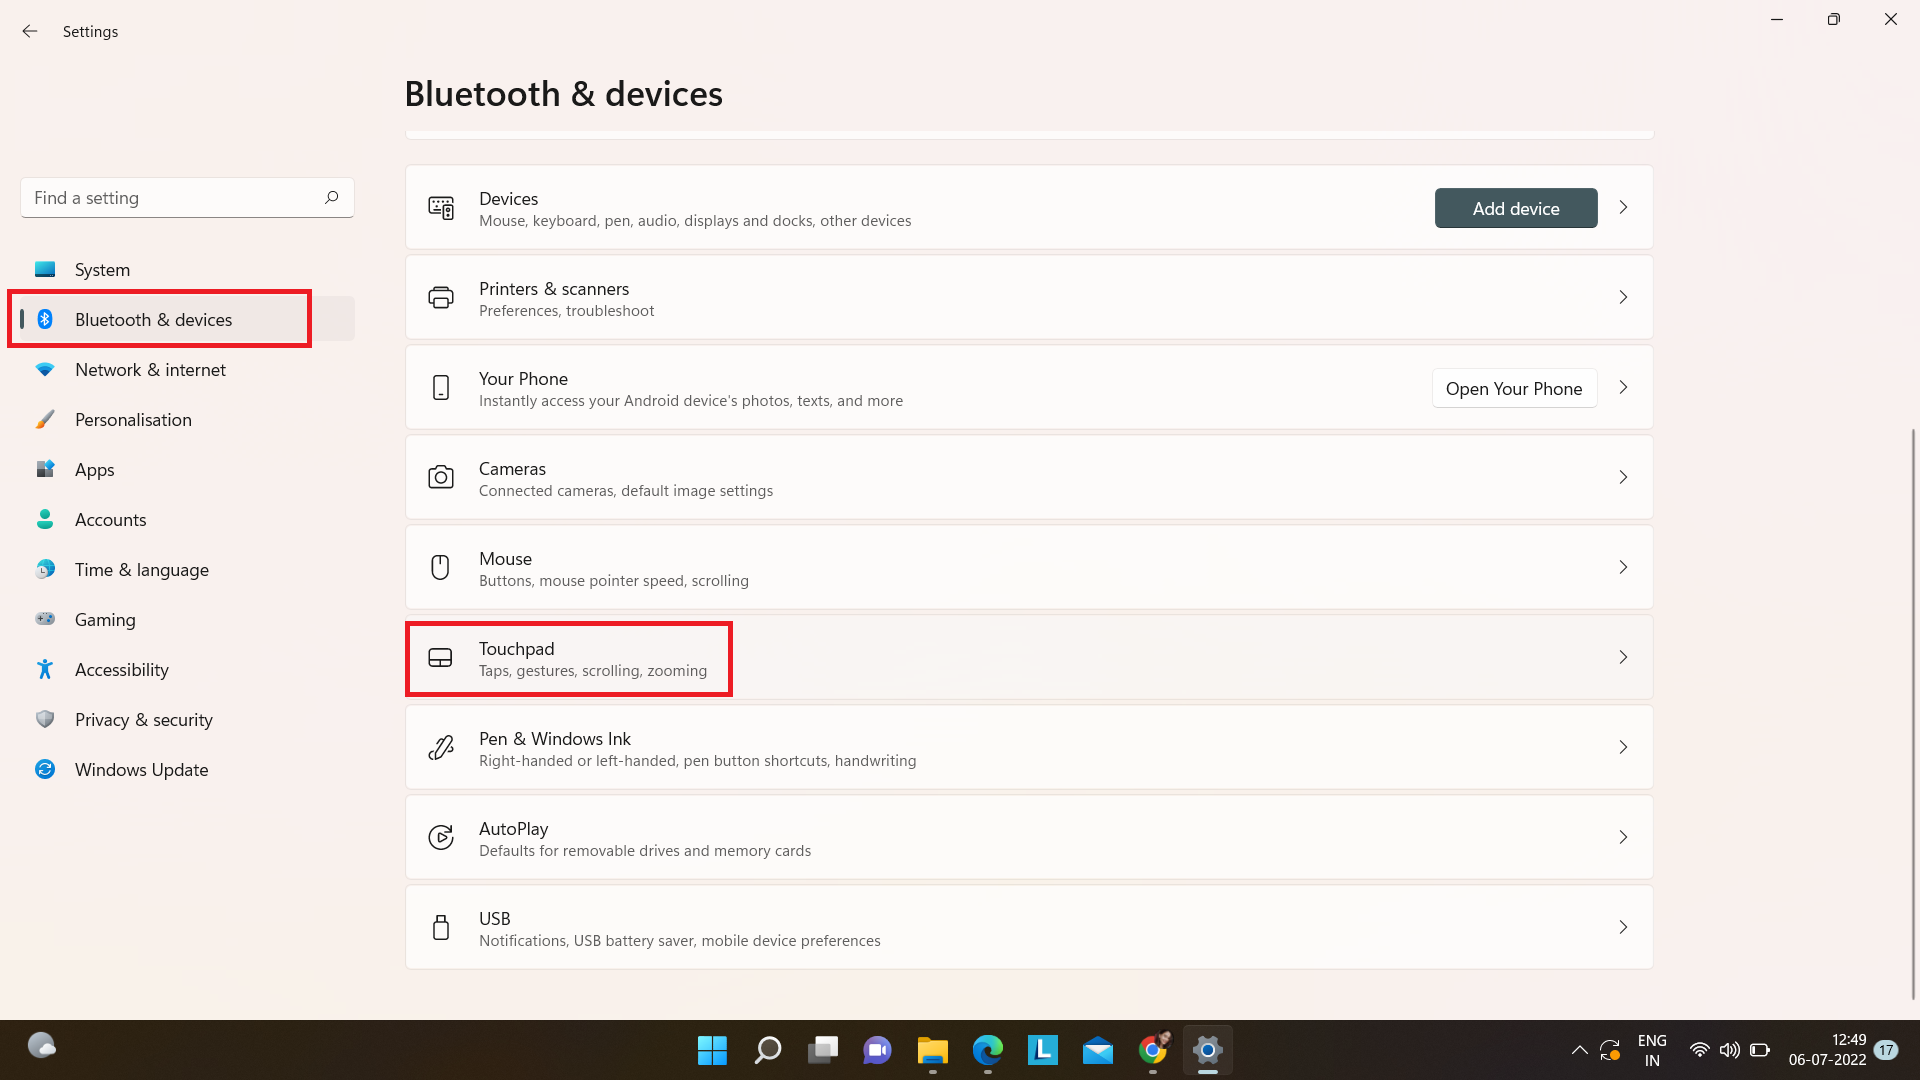This screenshot has width=1920, height=1080.
Task: Click the Touchpad icon
Action: (x=440, y=658)
